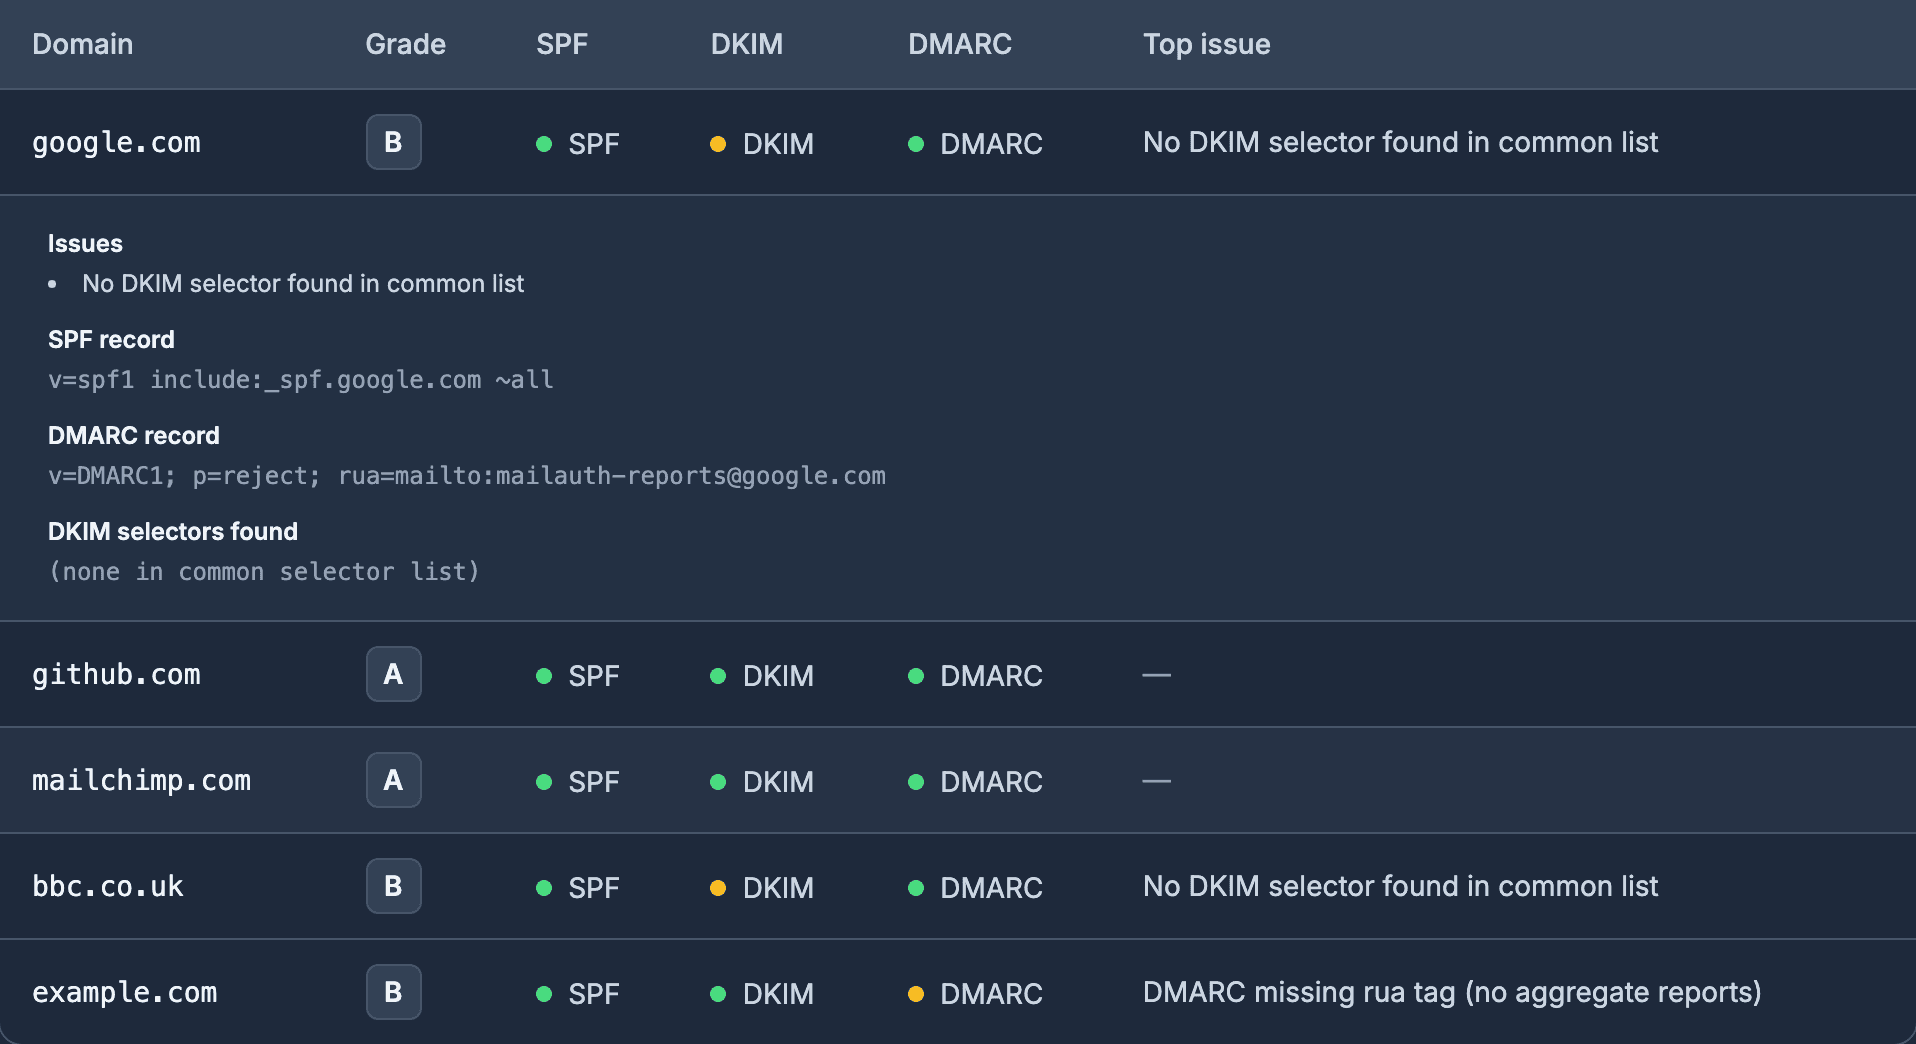Click the B grade badge for bbc.co.uk
This screenshot has height=1044, width=1916.
[x=393, y=886]
